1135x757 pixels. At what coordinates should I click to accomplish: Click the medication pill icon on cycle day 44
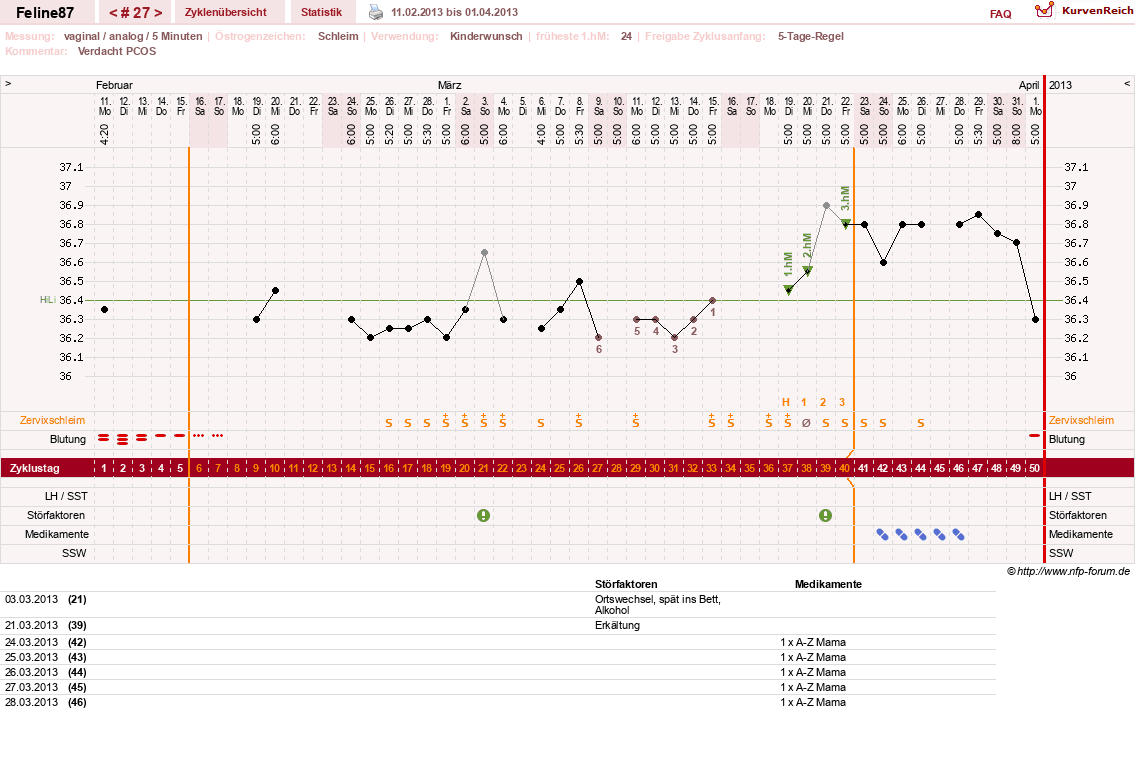click(x=920, y=535)
